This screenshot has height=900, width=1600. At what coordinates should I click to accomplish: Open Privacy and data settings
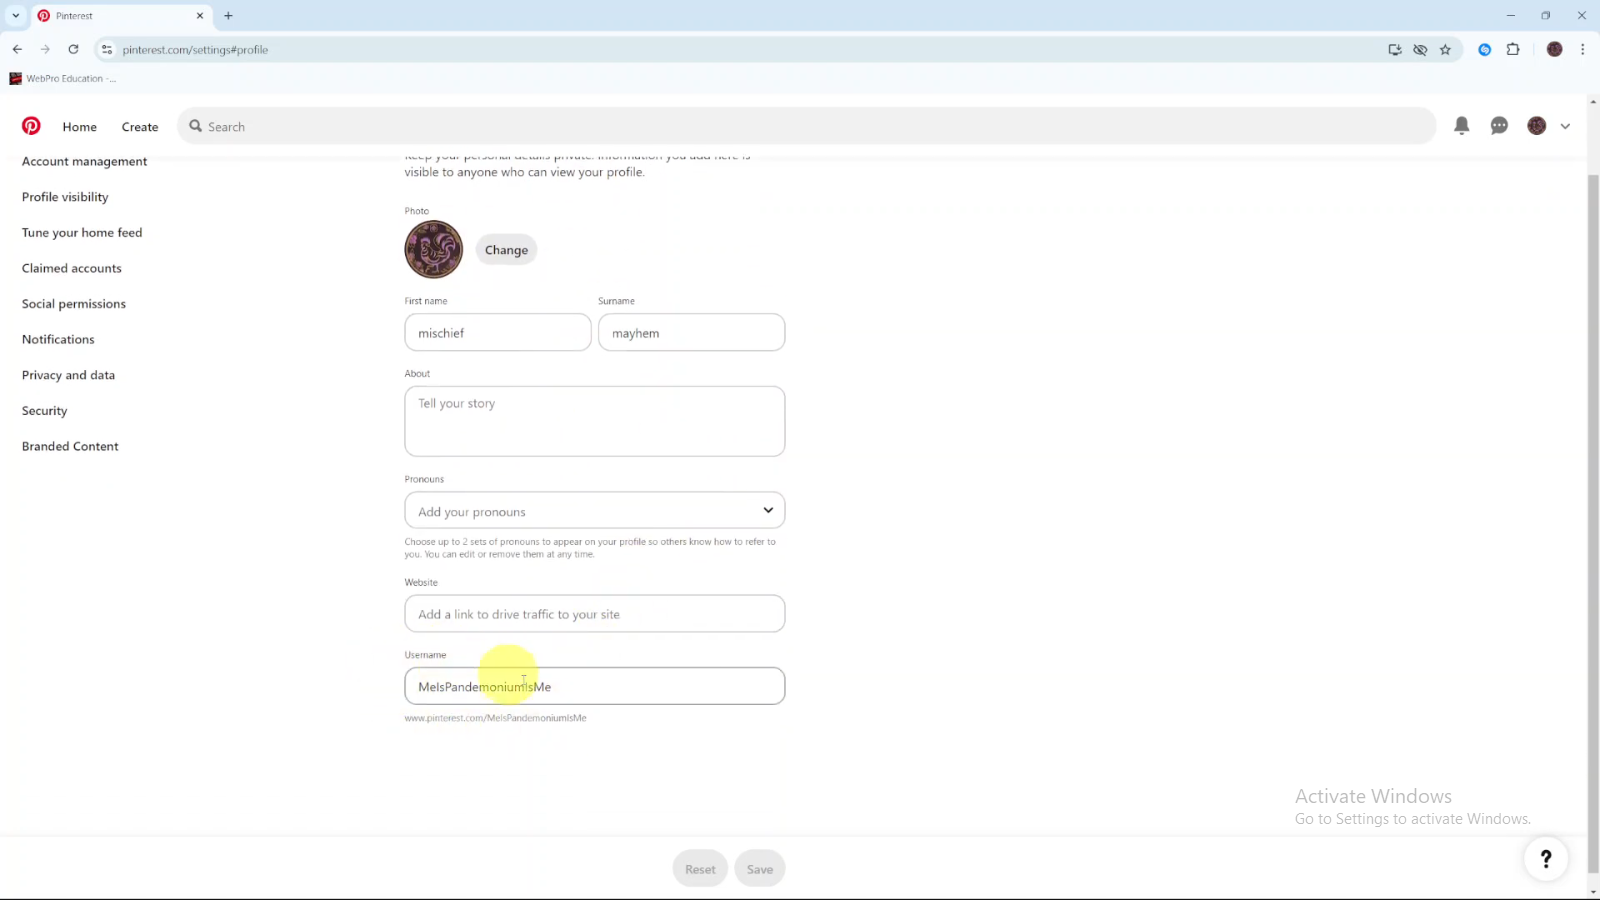tap(68, 375)
